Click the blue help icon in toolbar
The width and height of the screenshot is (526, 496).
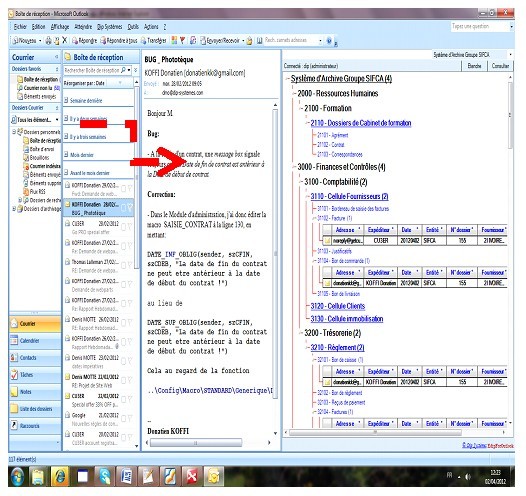pos(329,41)
